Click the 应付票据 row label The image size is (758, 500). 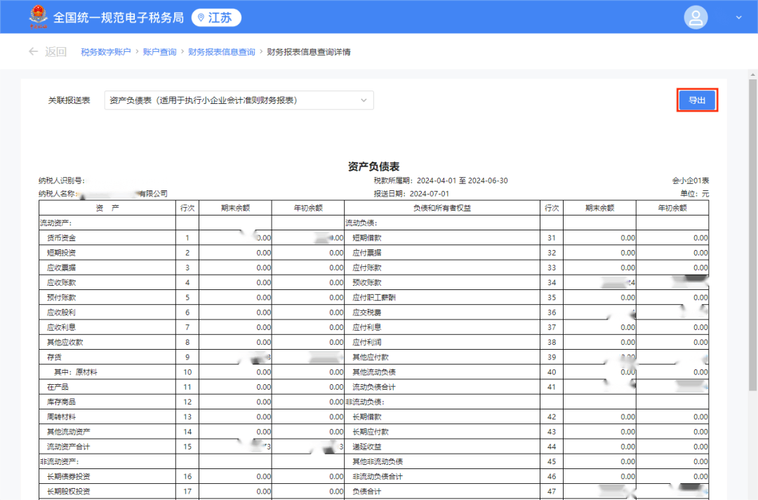(x=367, y=253)
